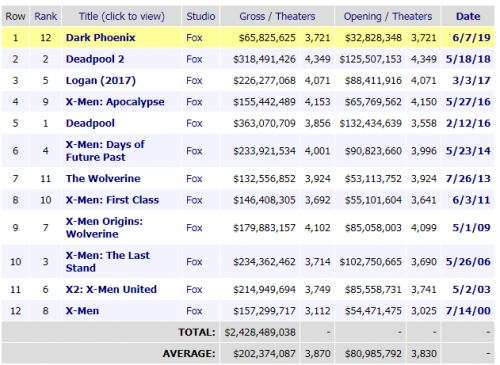Sort by the Gross column header

[x=252, y=16]
